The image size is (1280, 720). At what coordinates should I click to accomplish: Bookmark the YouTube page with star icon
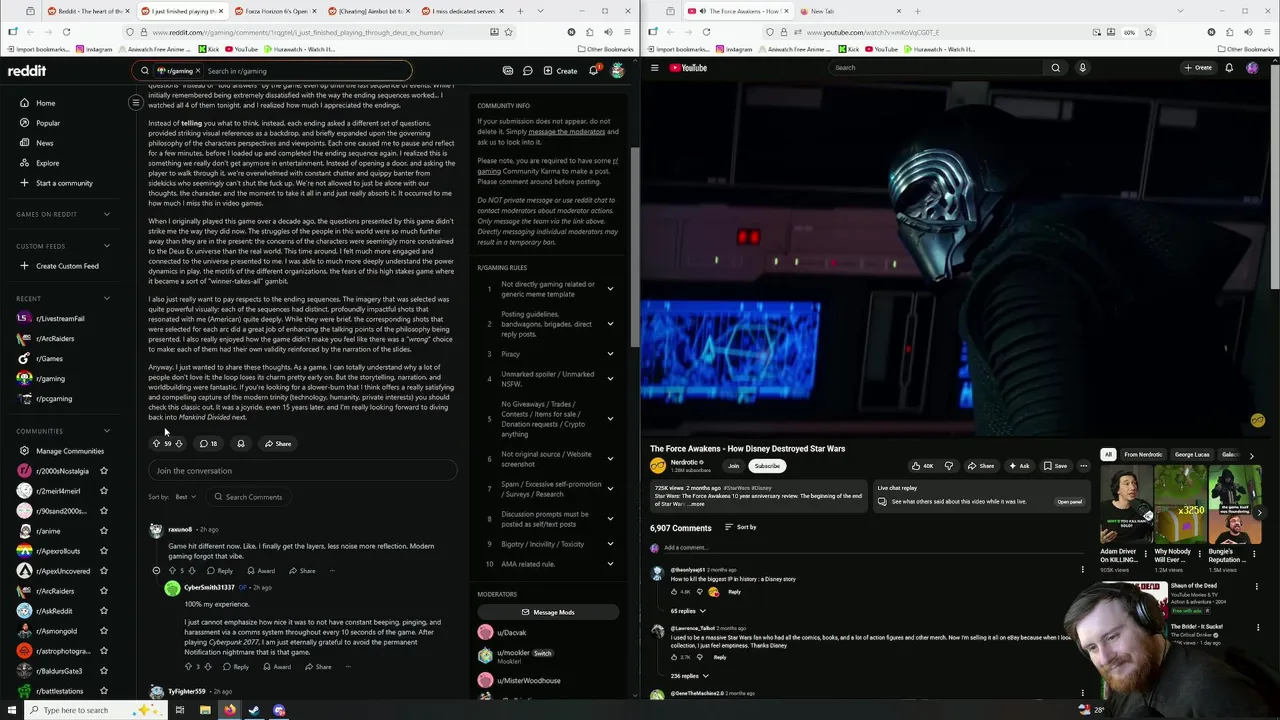coord(1148,32)
